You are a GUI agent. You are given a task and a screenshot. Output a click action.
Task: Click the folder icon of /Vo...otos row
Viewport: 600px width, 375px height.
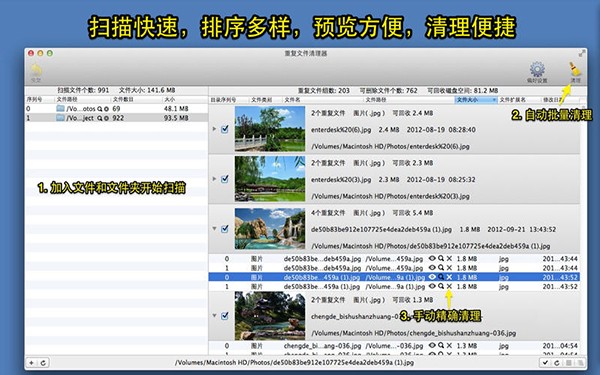click(60, 109)
